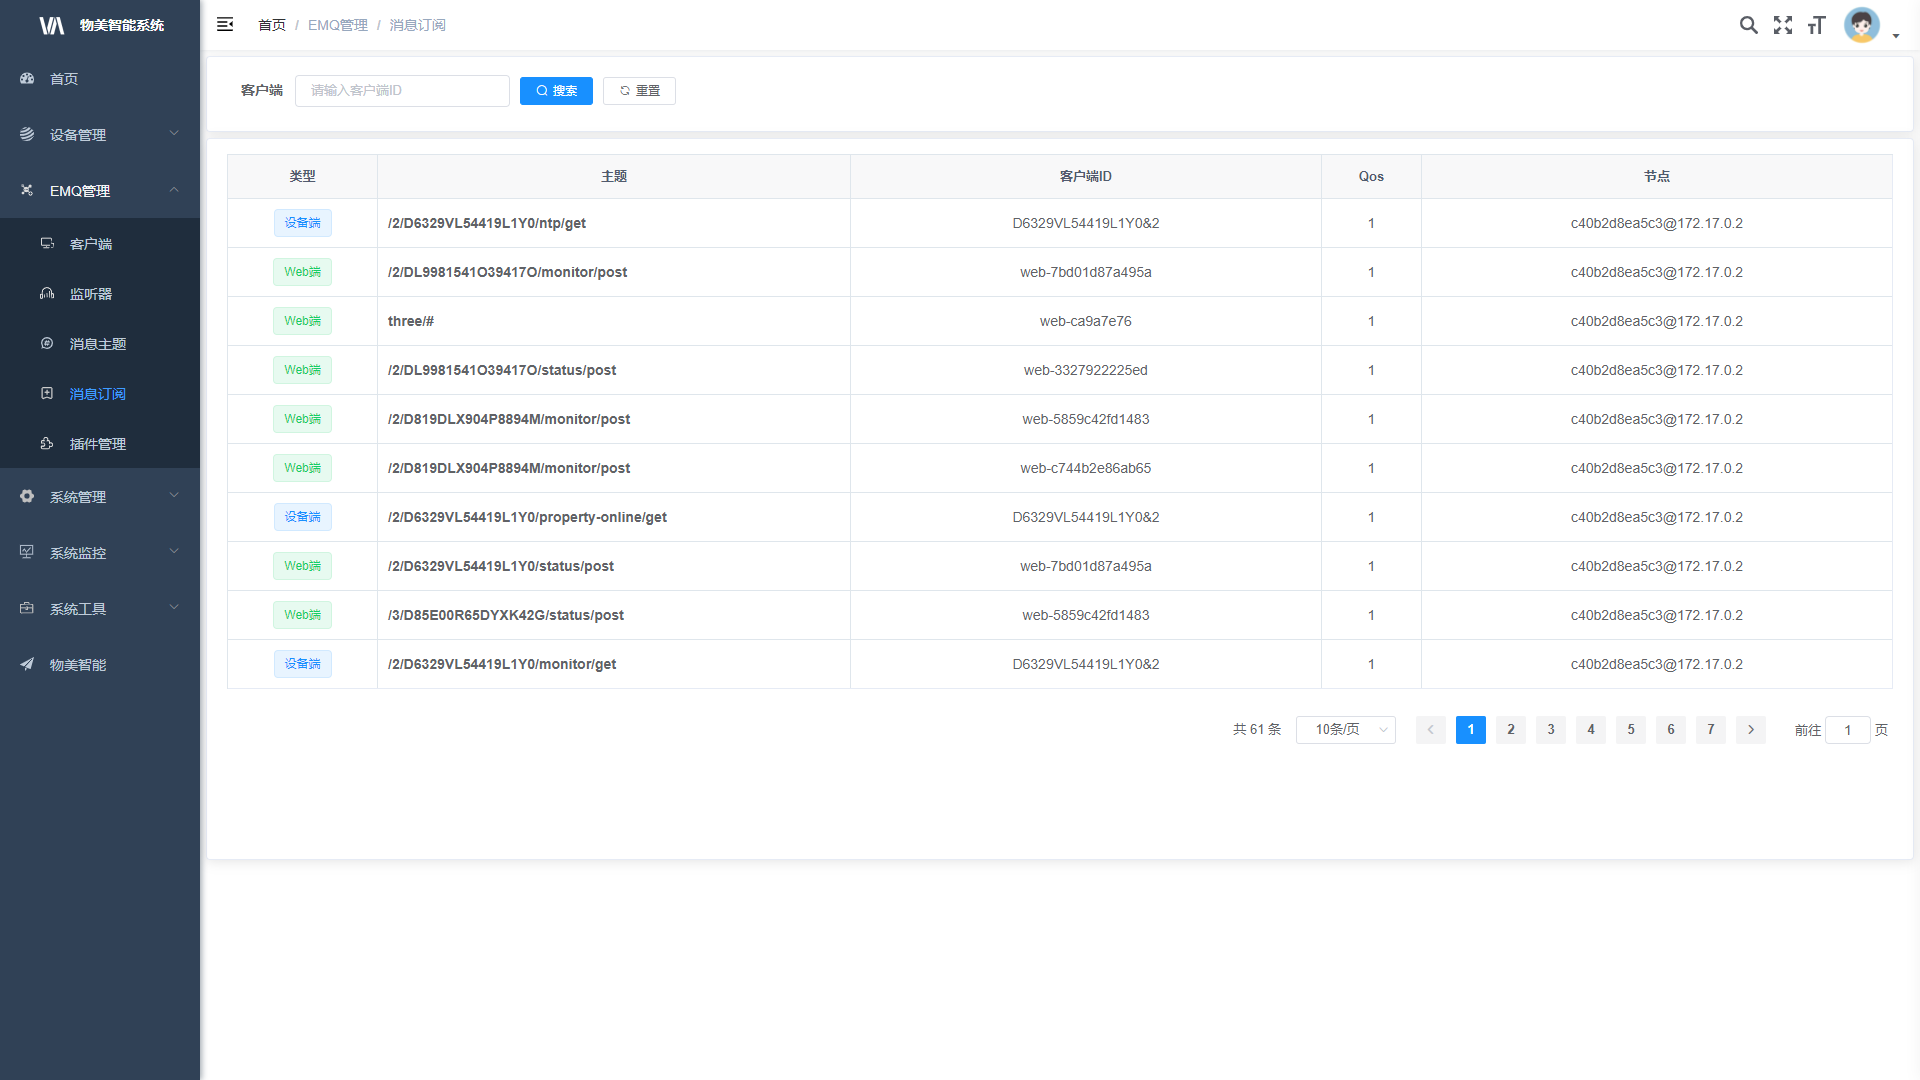Click the 重置 reset button

tap(639, 91)
